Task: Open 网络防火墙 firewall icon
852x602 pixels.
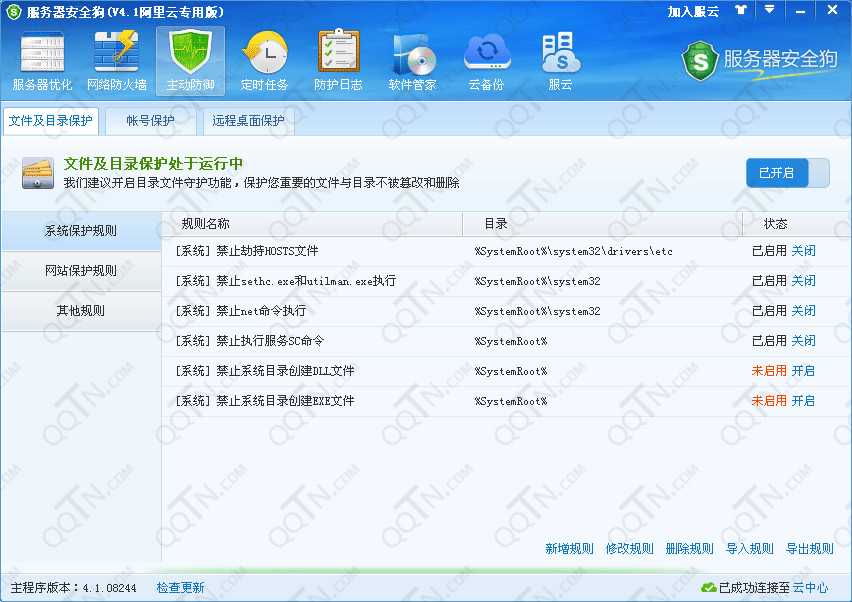Action: [x=116, y=61]
